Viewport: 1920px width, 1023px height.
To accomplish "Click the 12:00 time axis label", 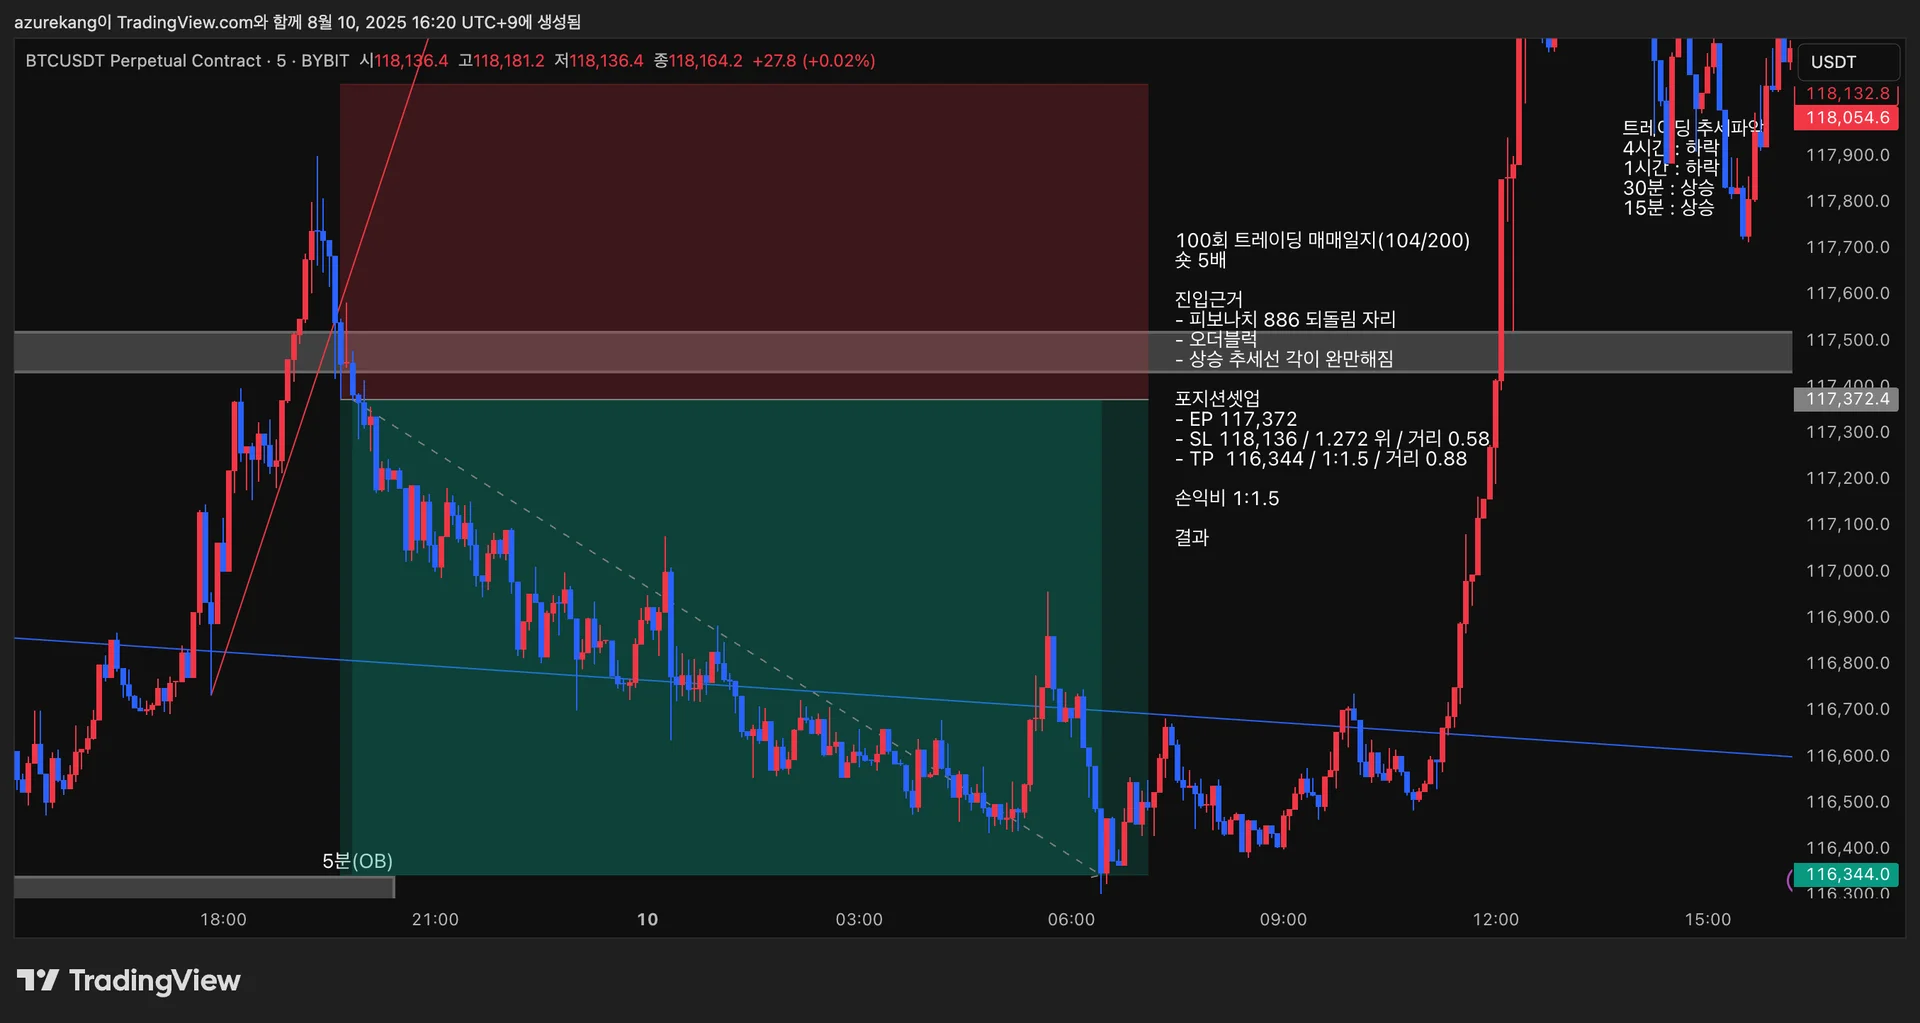I will (x=1495, y=920).
